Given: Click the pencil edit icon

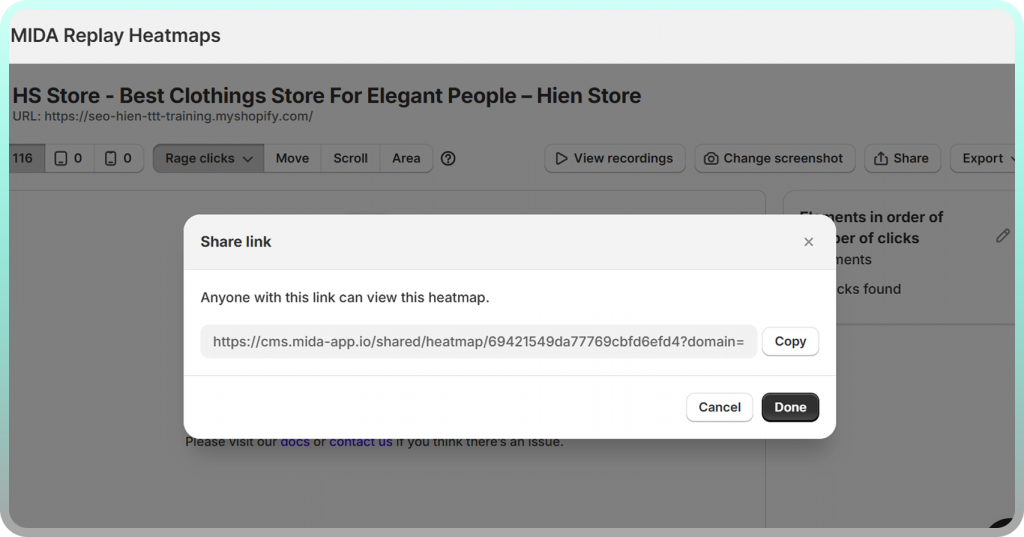Looking at the screenshot, I should [x=1002, y=236].
